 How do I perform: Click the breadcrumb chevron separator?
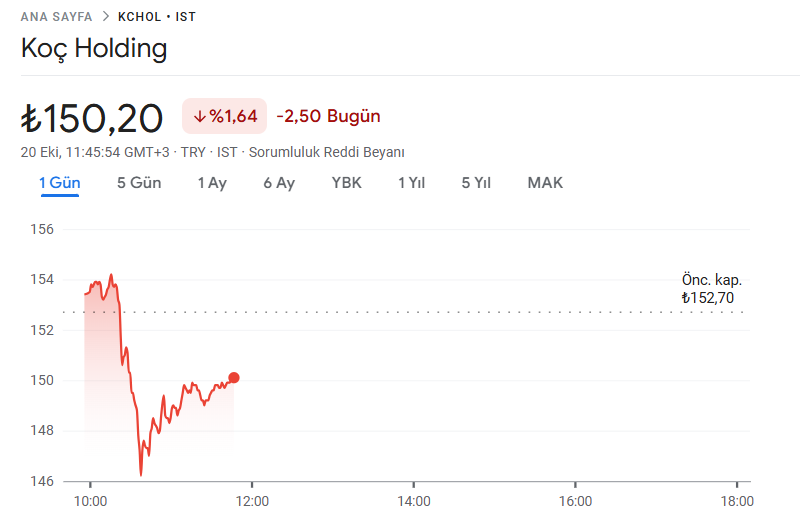point(105,17)
